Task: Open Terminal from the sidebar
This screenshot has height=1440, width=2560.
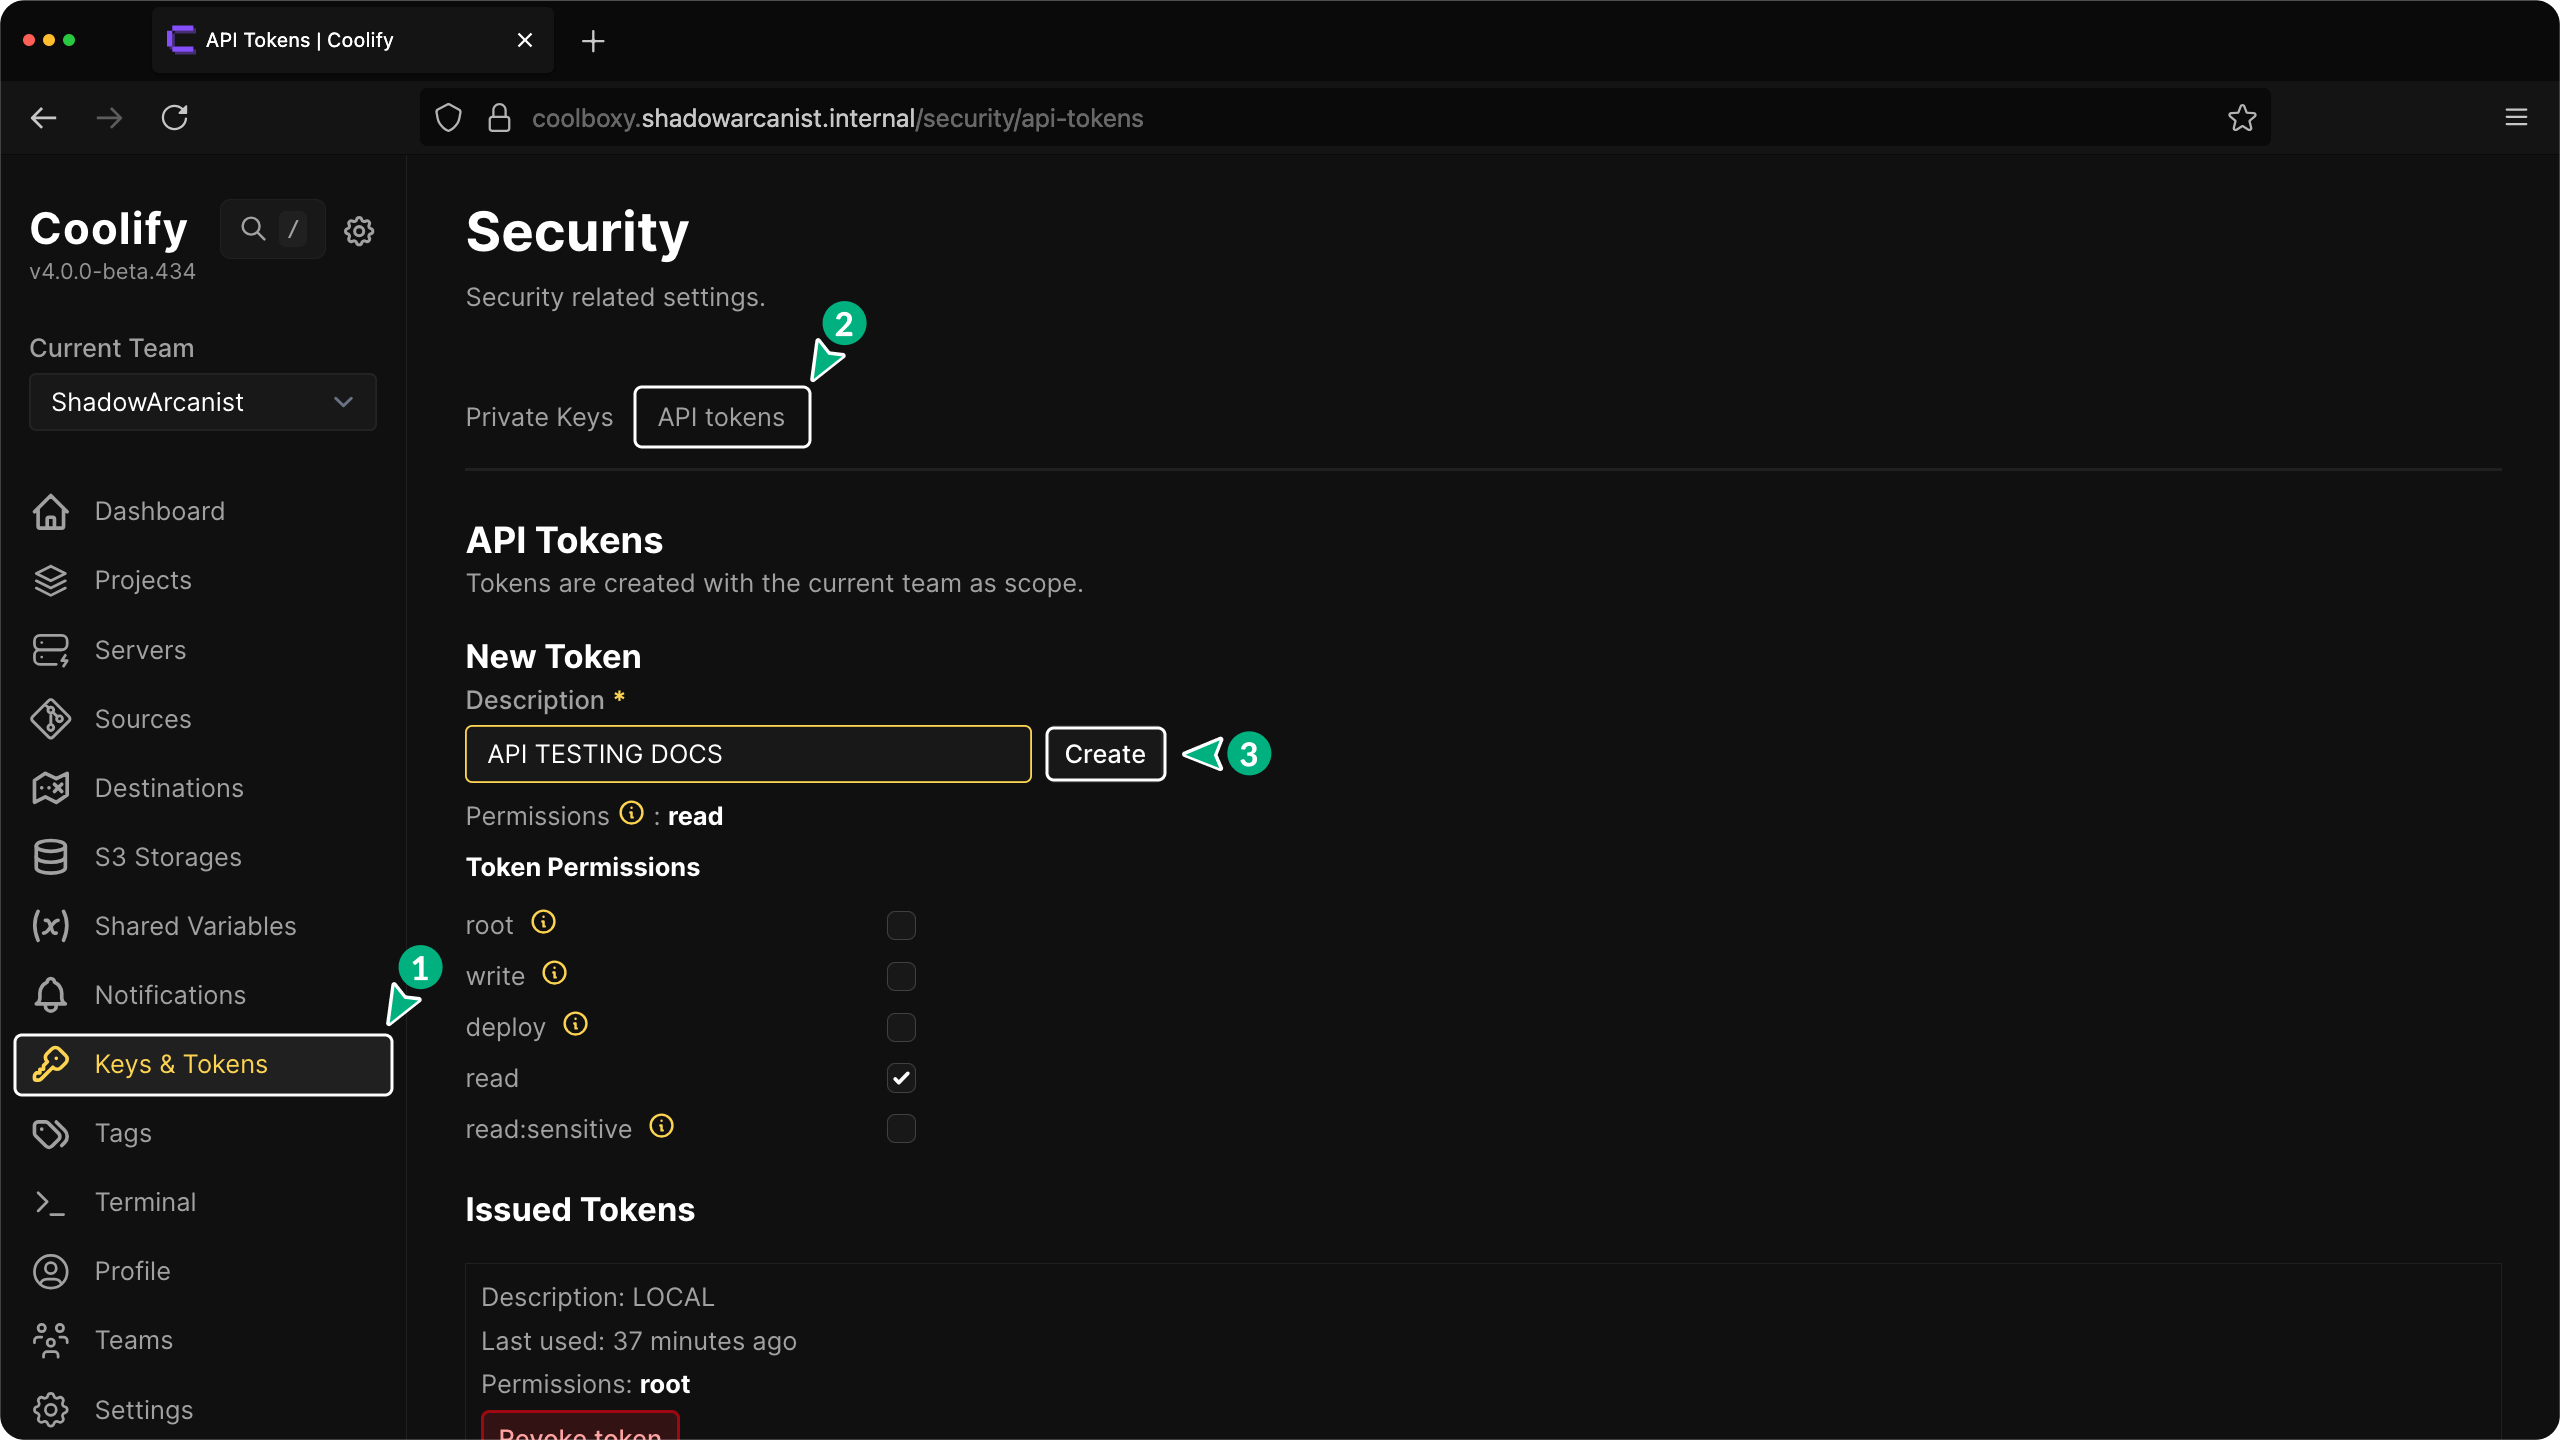Action: pyautogui.click(x=145, y=1202)
